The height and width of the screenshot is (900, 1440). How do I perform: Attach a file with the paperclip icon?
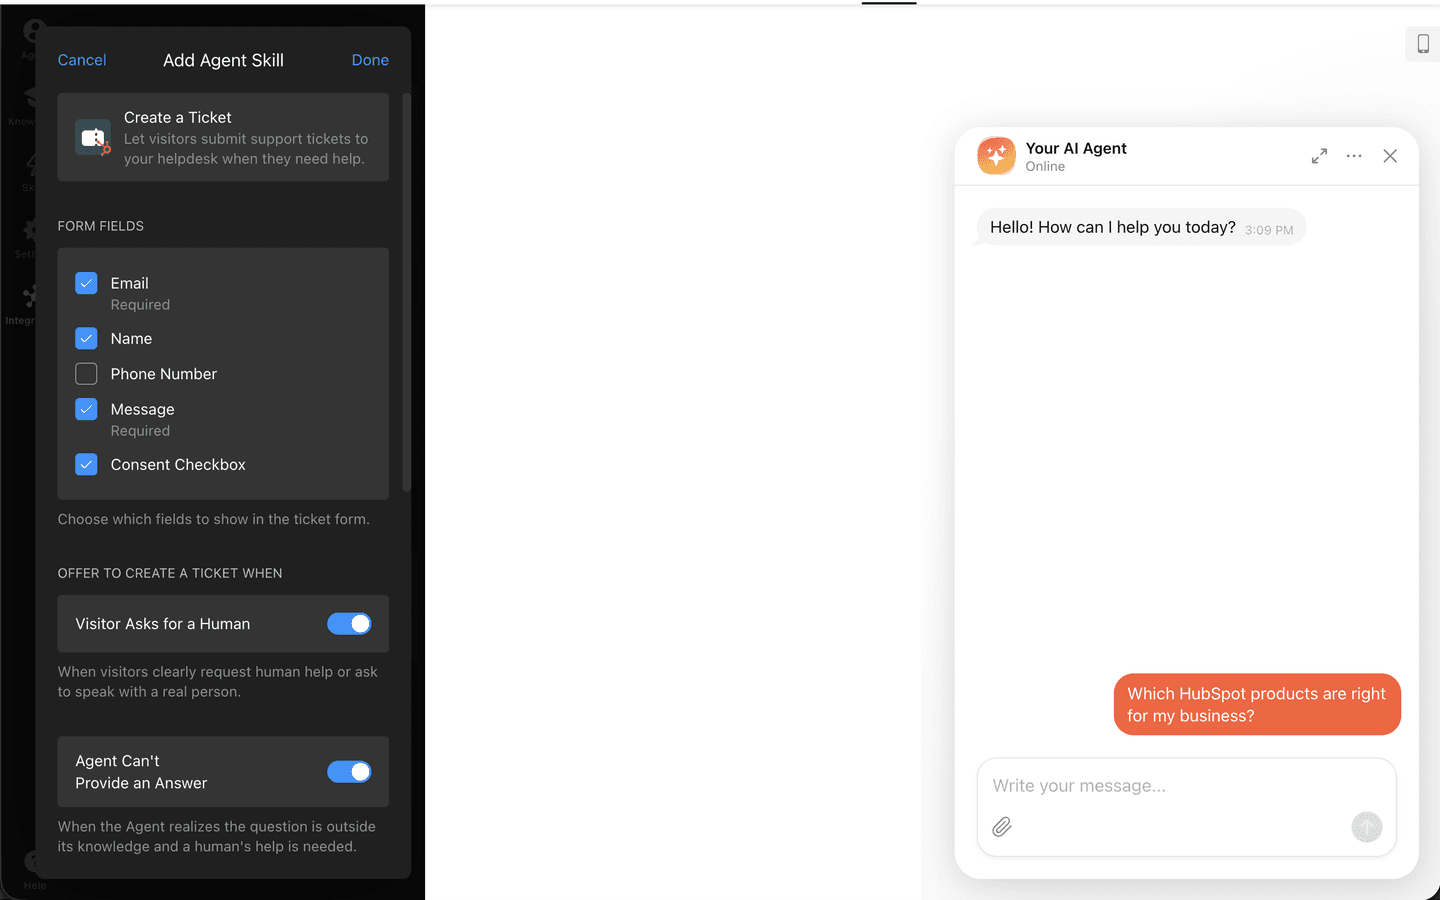click(x=1002, y=827)
